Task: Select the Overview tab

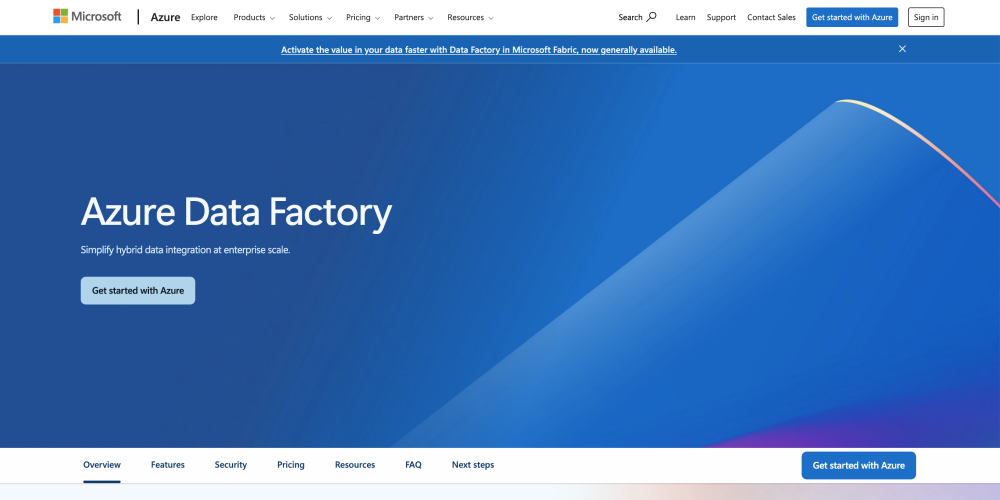Action: click(102, 465)
